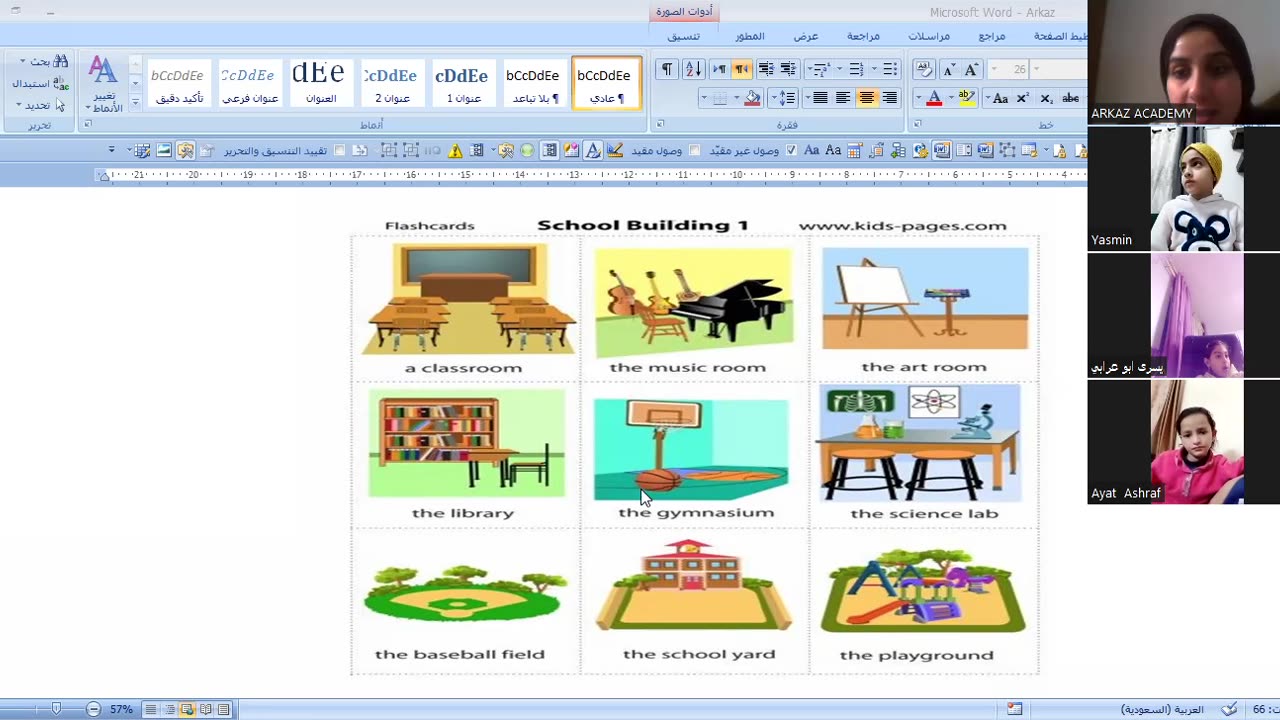Screen dimensions: 1280x720
Task: Open shading color dropdown arrow
Action: [738, 98]
